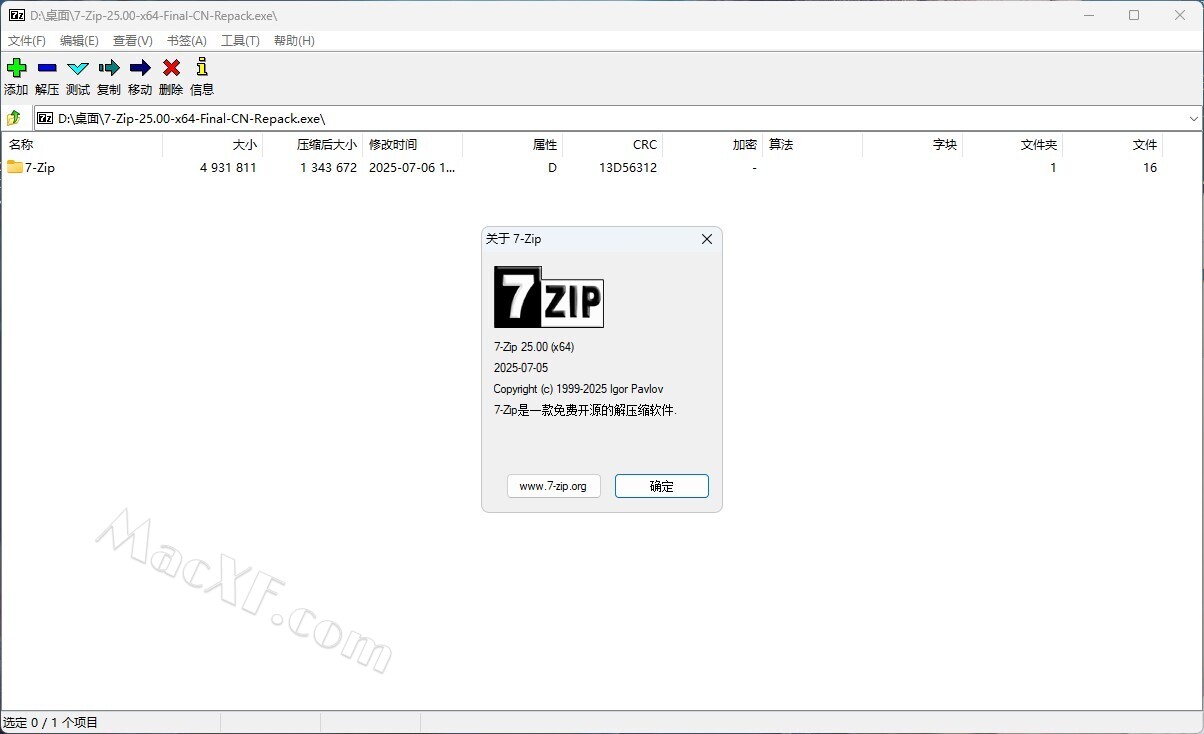The width and height of the screenshot is (1204, 734).
Task: Select the 7-Zip folder name
Action: [x=40, y=168]
